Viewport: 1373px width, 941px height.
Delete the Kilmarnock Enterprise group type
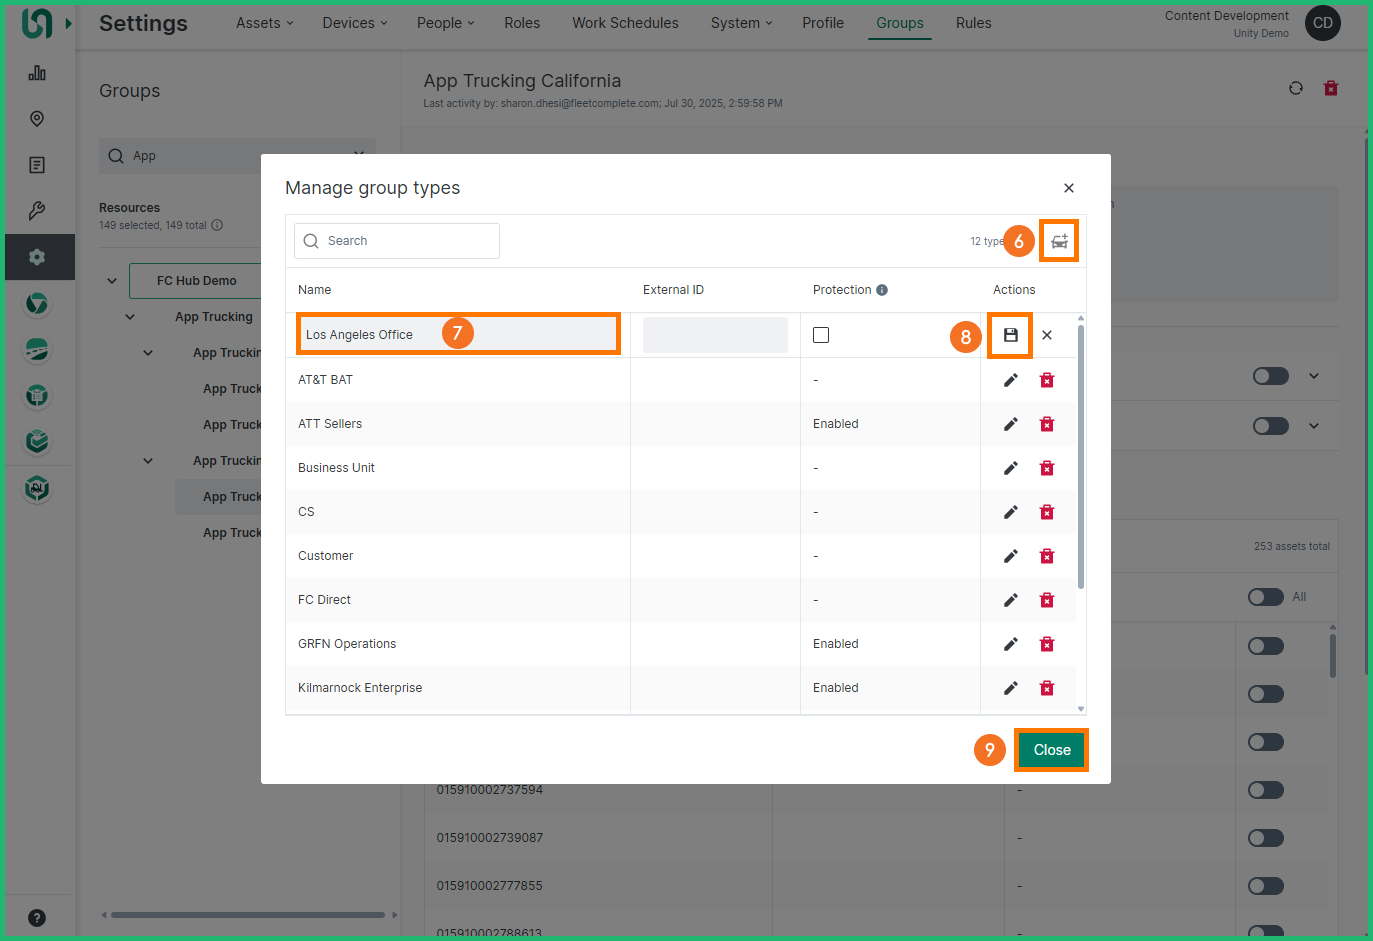point(1047,688)
